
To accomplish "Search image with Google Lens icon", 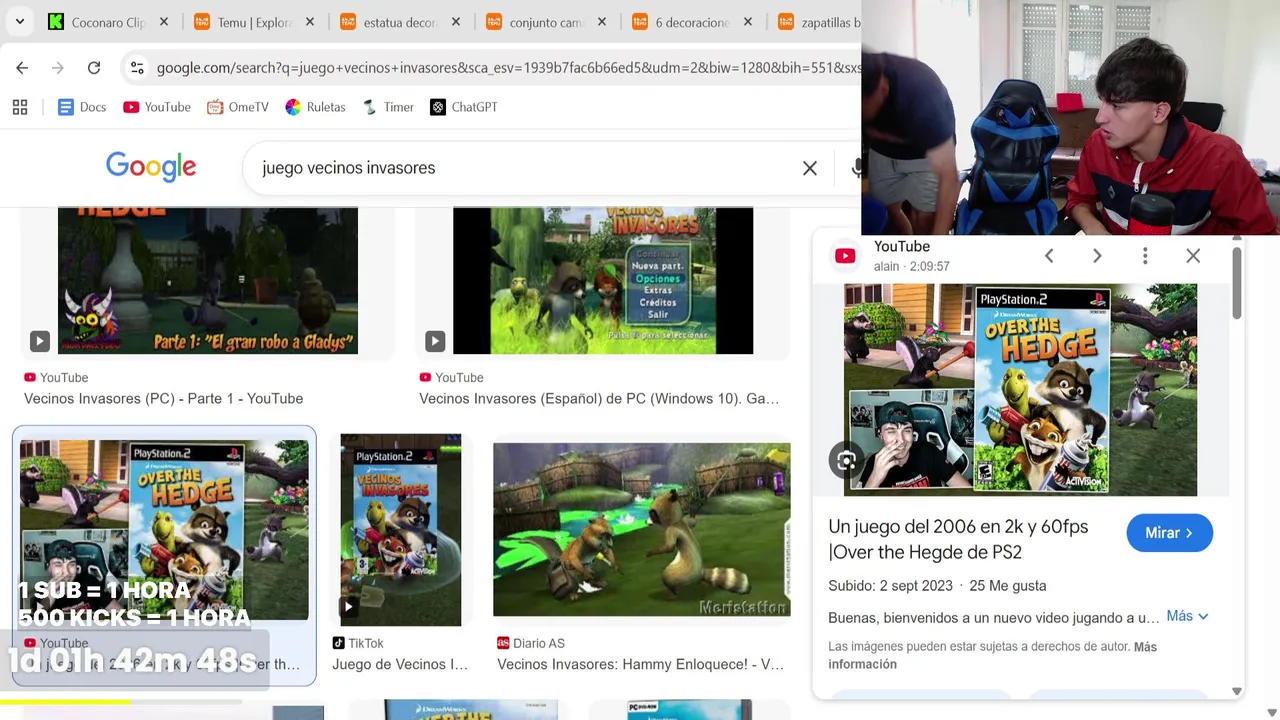I will click(847, 460).
